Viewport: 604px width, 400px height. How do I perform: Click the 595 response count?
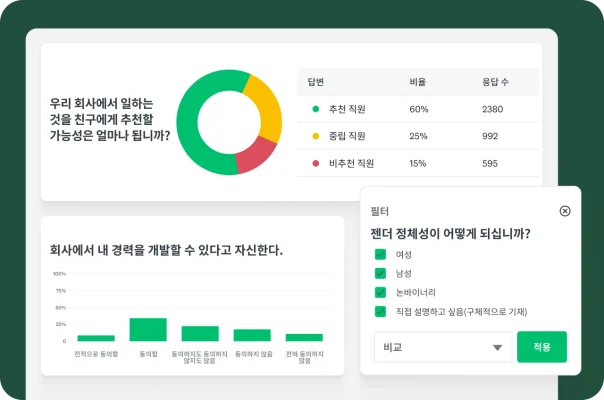click(490, 163)
